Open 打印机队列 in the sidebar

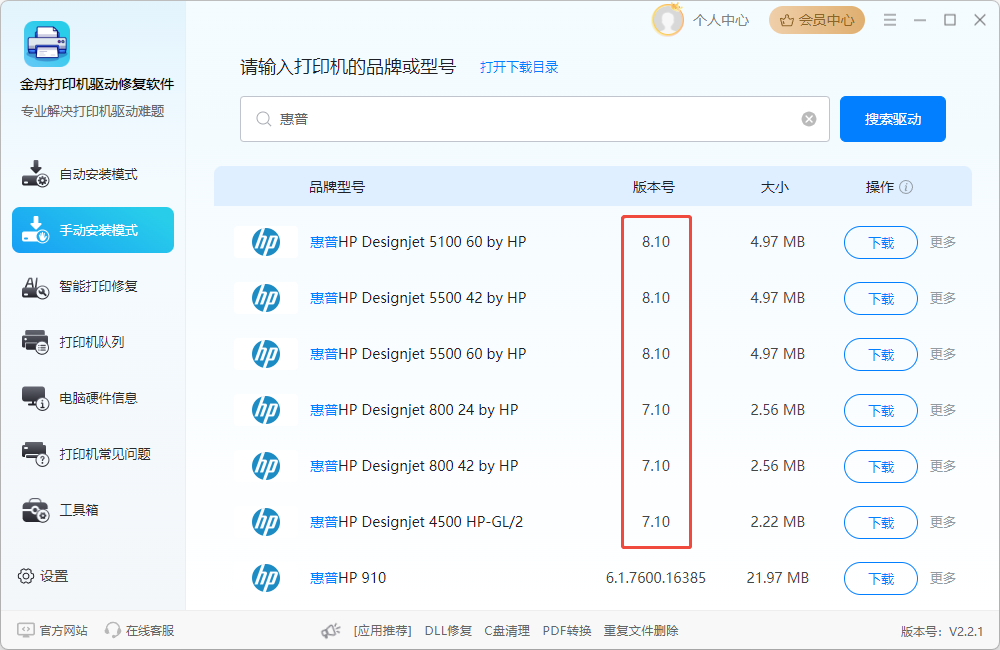tap(92, 342)
